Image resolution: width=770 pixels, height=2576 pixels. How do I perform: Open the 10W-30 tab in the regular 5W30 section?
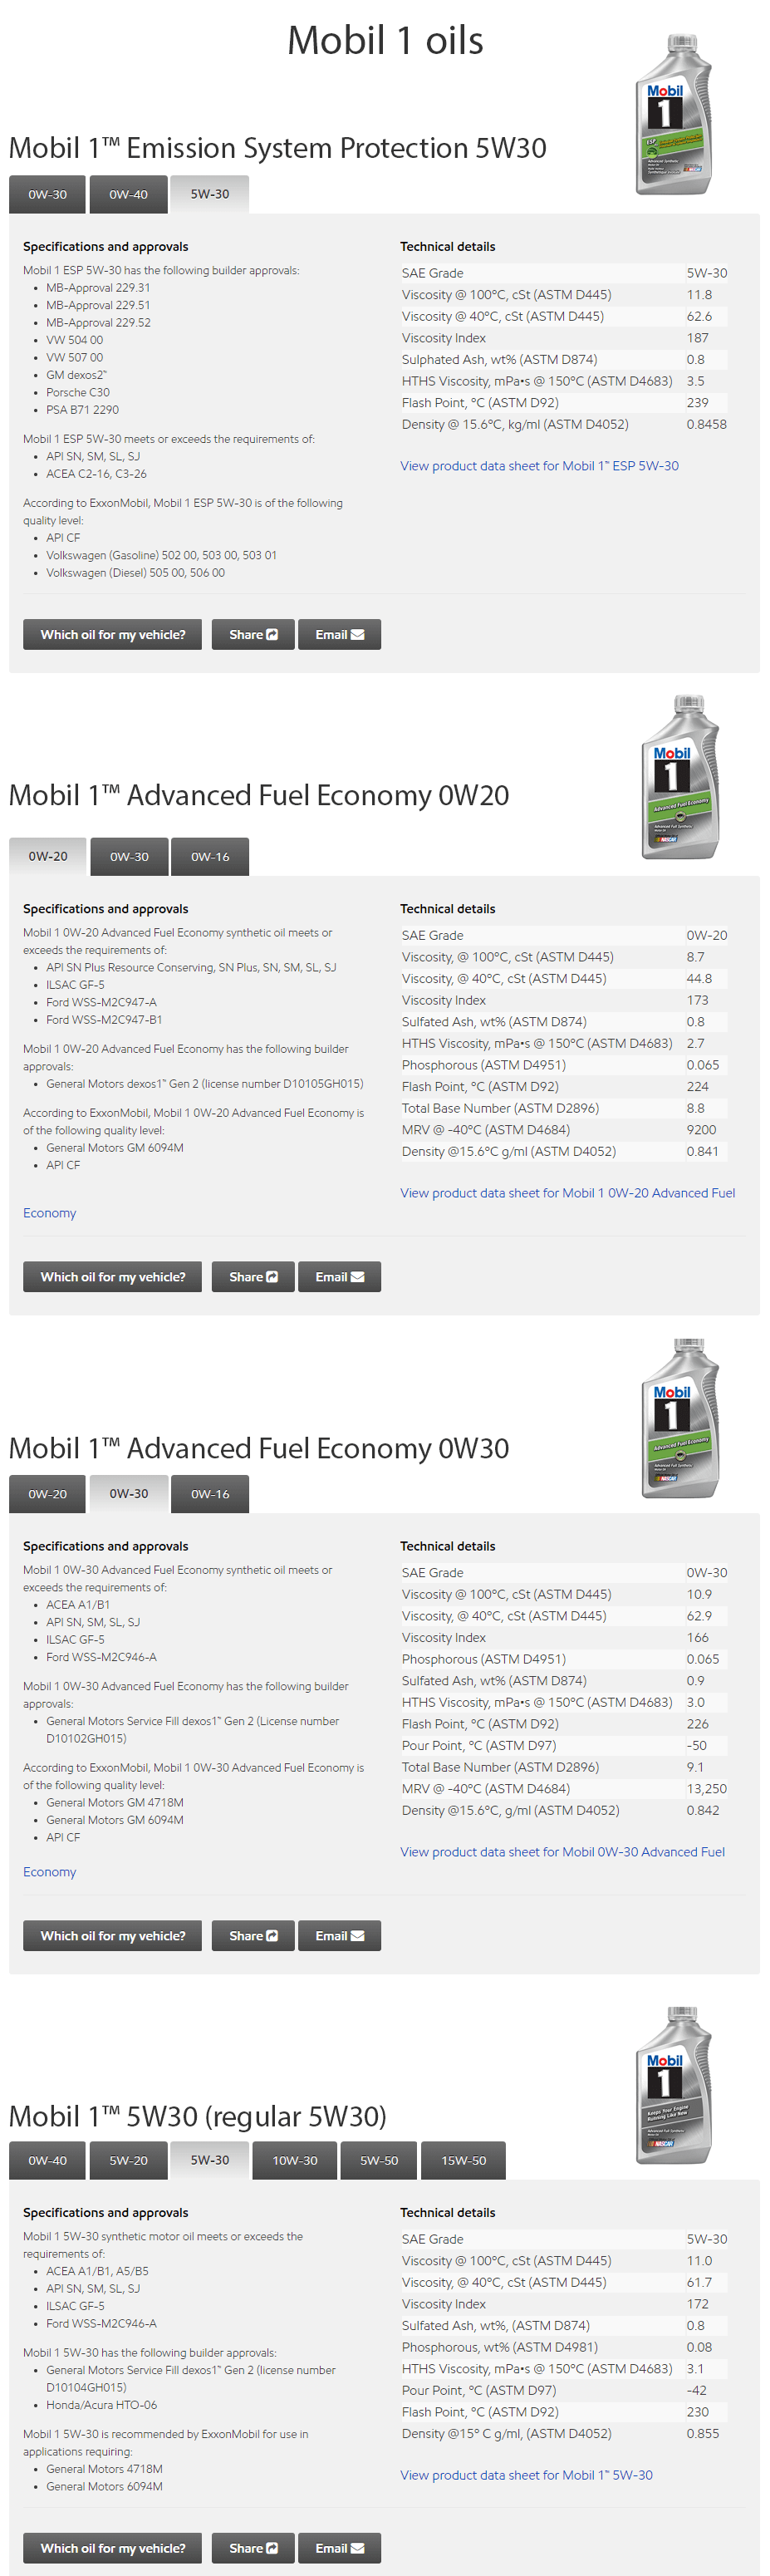click(294, 2160)
